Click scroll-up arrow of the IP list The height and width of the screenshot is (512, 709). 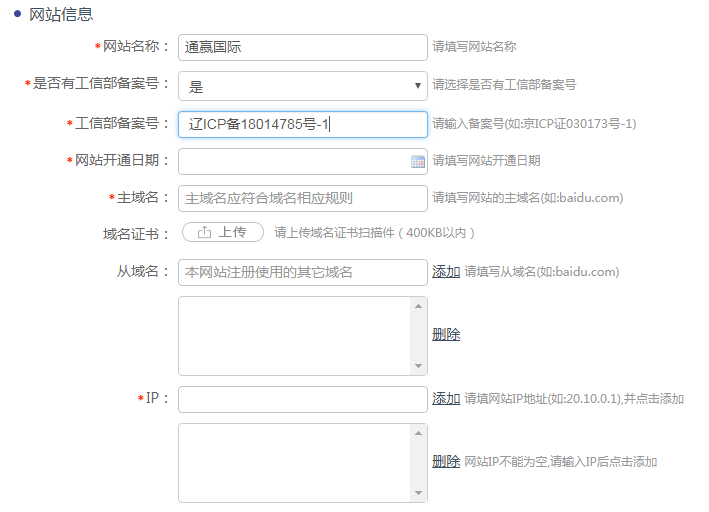click(420, 431)
